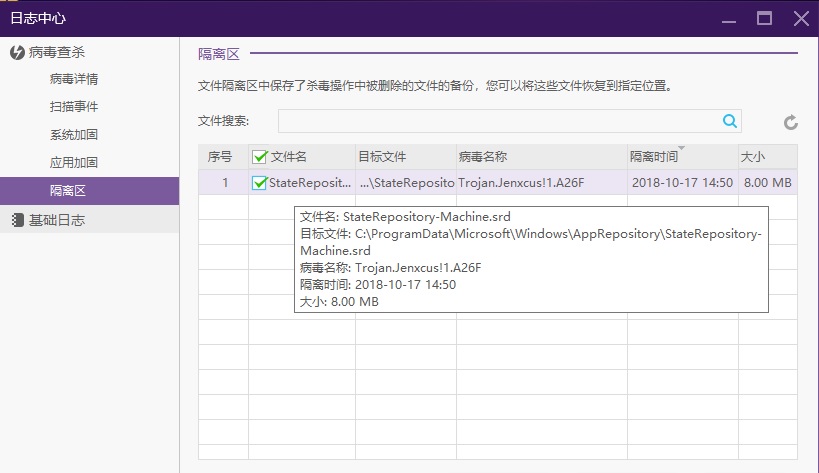Toggle the select-all checkbox in header
Viewport: 819px width, 473px height.
260,157
